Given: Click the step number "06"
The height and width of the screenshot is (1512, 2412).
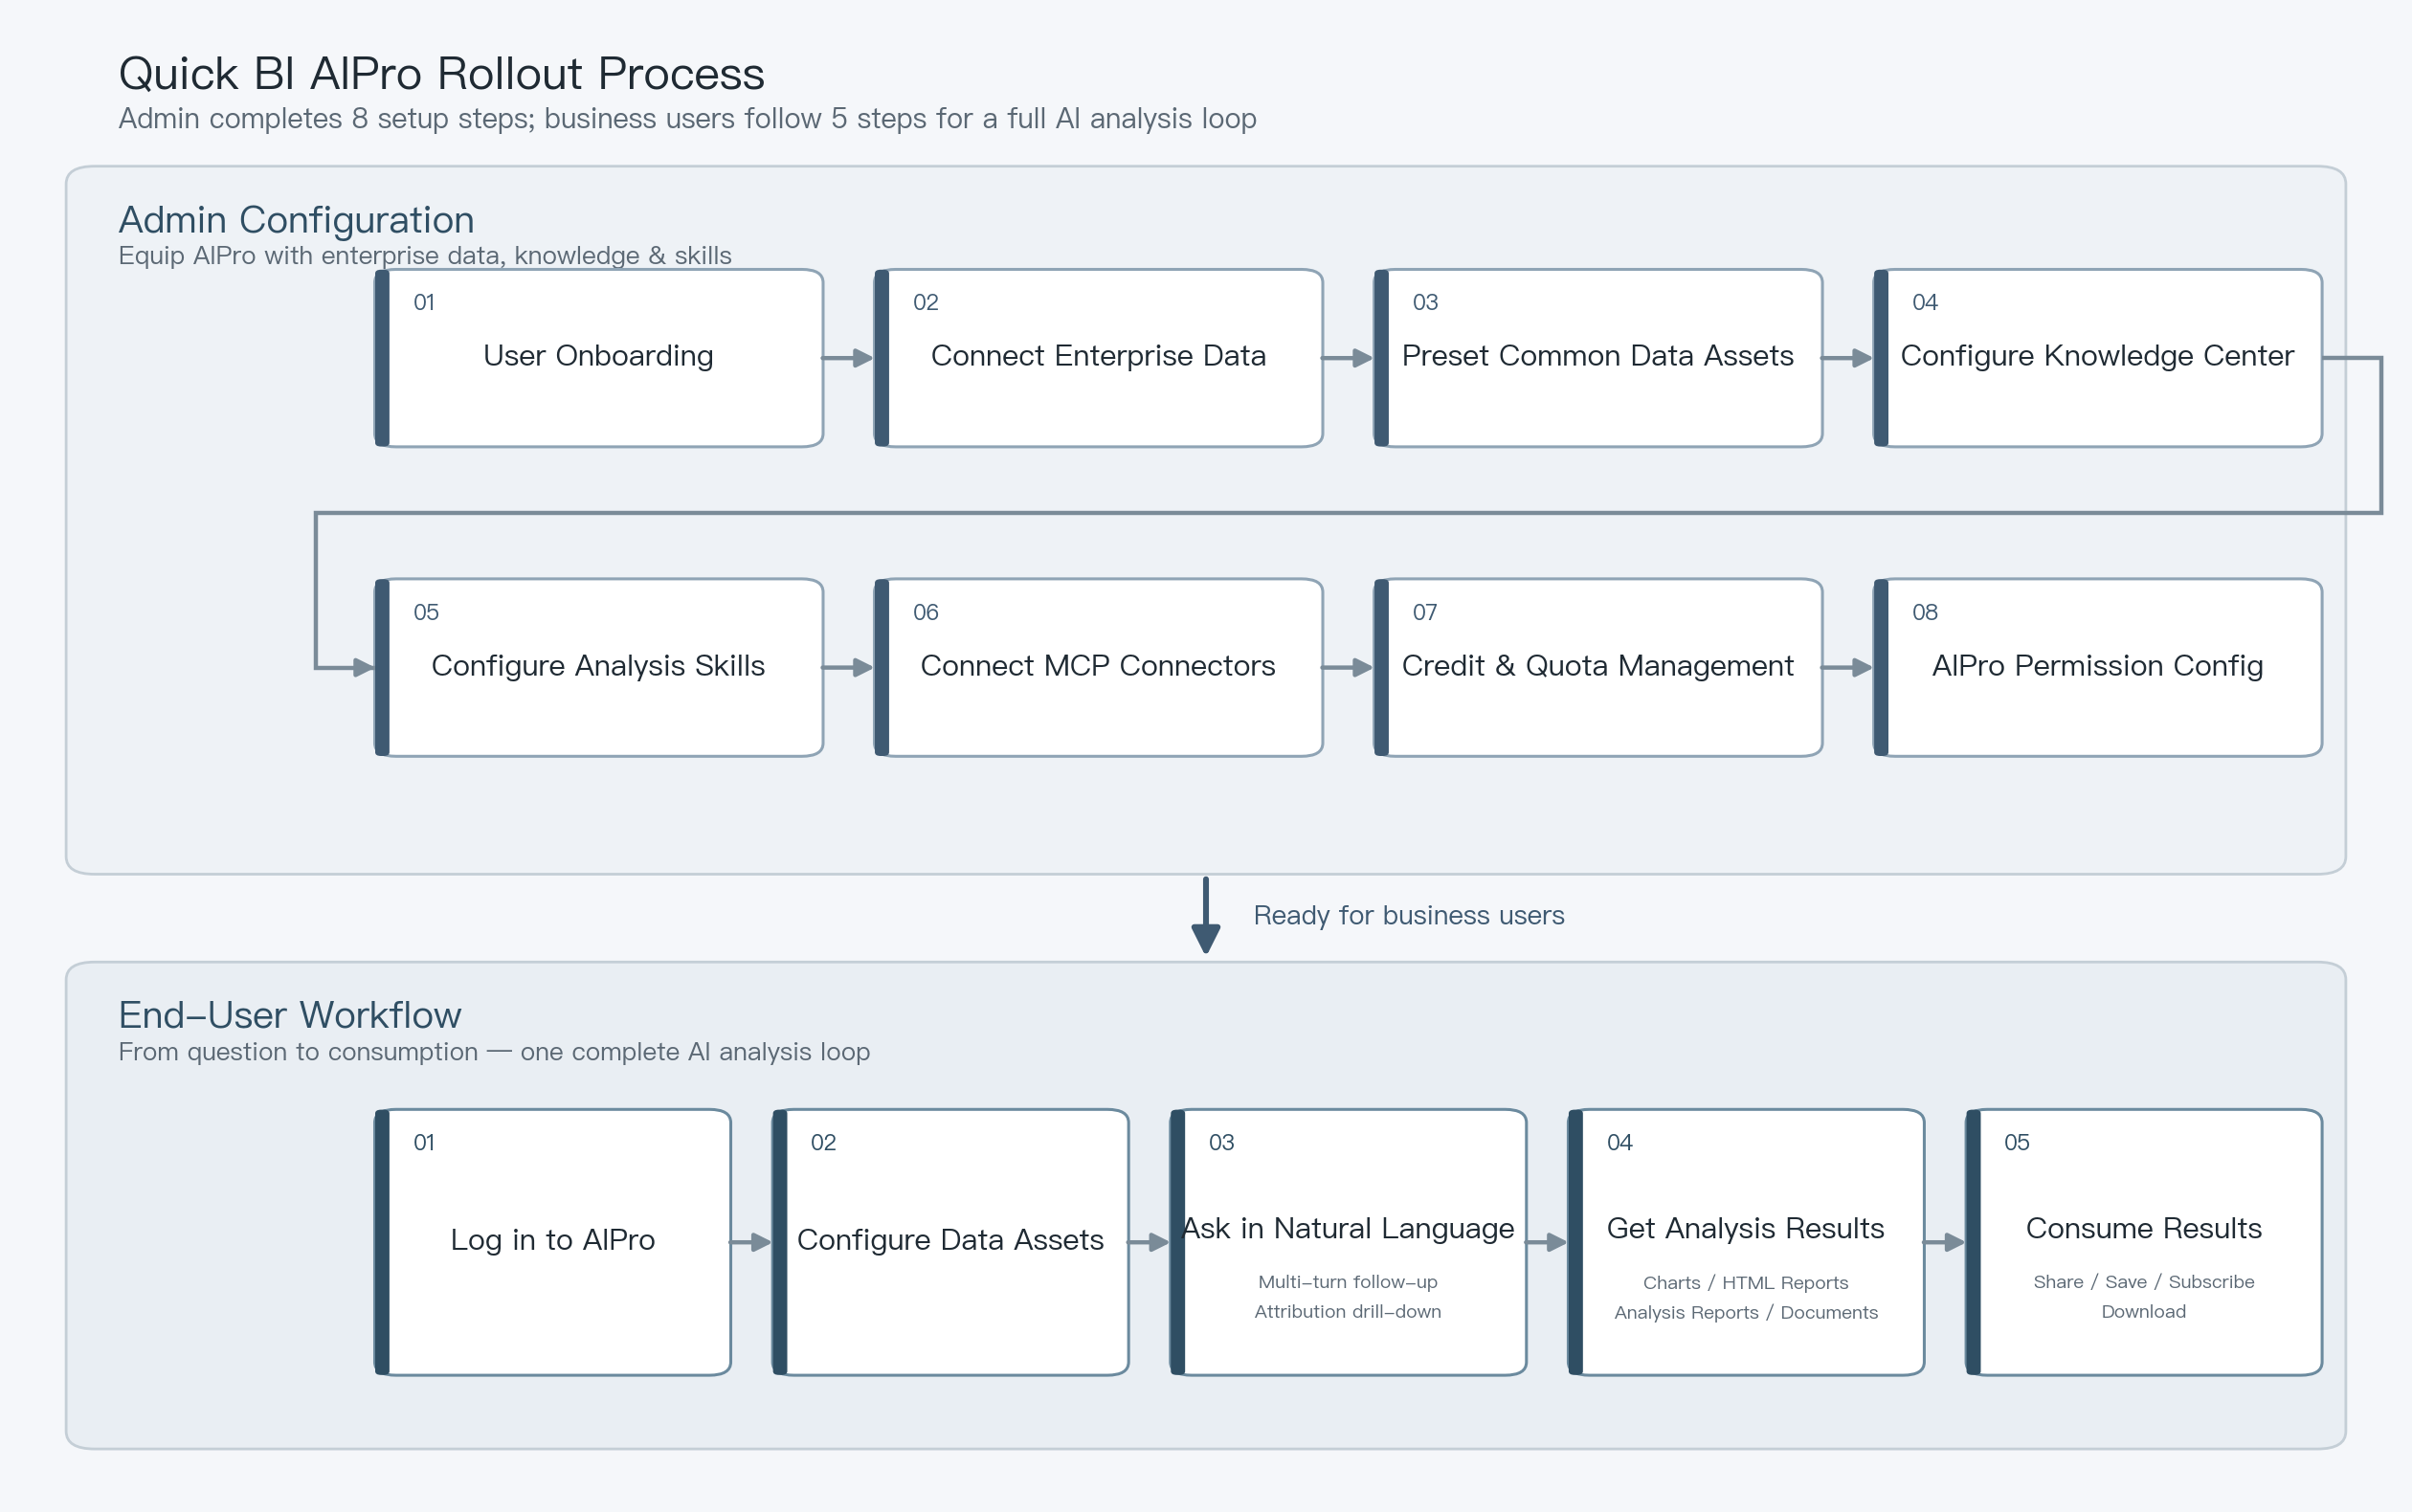Looking at the screenshot, I should coord(926,612).
